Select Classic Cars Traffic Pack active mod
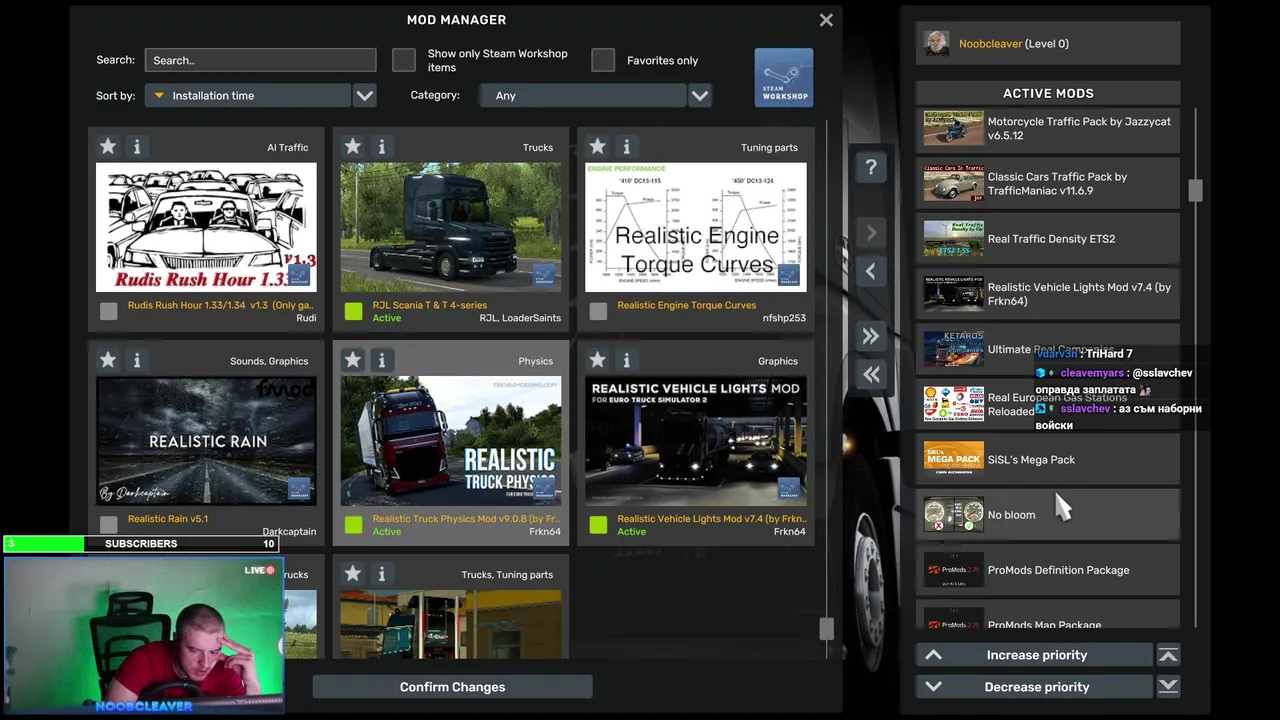1280x720 pixels. [x=1048, y=184]
